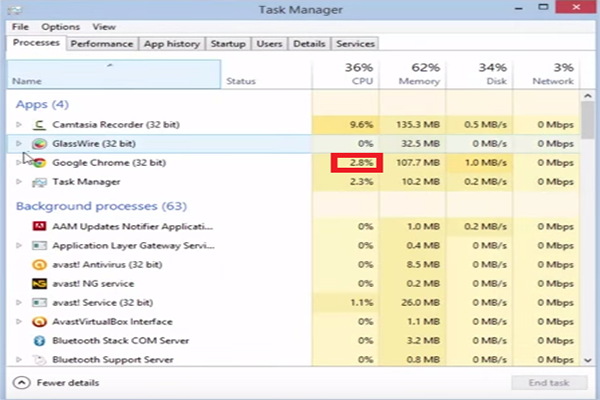Click the AvastVirtualBox Interface icon

point(39,322)
